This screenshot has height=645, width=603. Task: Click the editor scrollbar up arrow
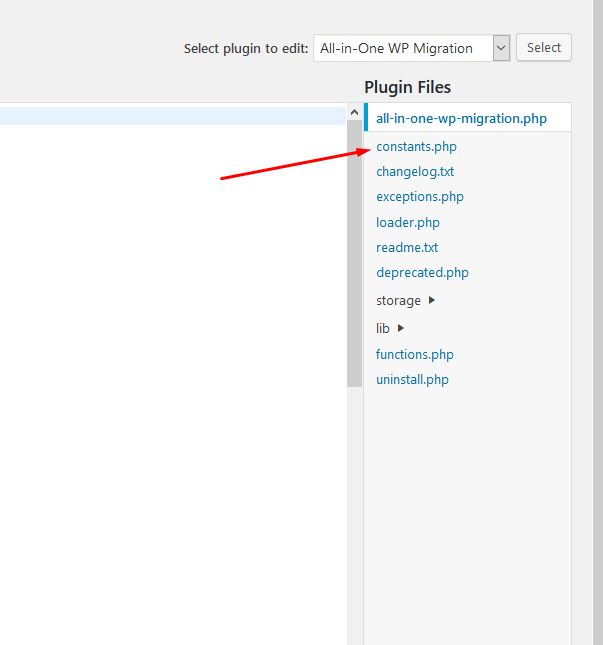click(x=354, y=111)
